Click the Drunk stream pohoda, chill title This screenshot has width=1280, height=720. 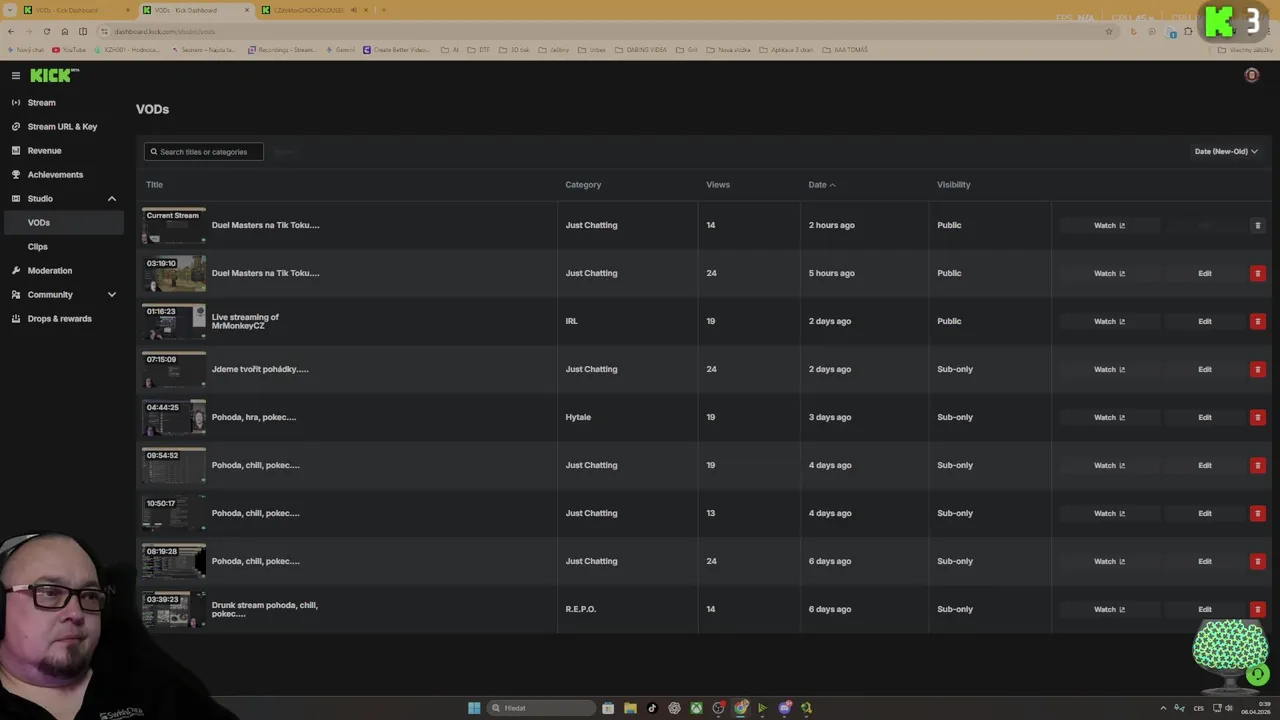265,609
